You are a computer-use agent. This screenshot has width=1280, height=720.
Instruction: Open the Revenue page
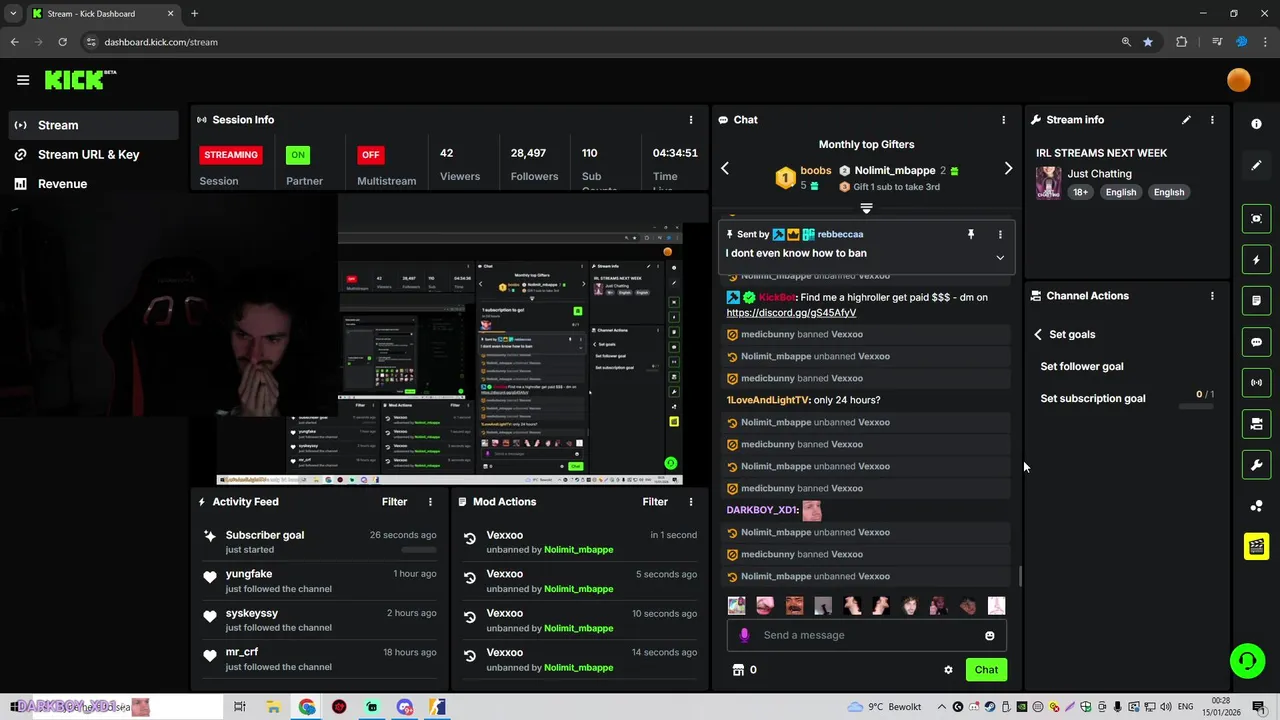pos(94,183)
